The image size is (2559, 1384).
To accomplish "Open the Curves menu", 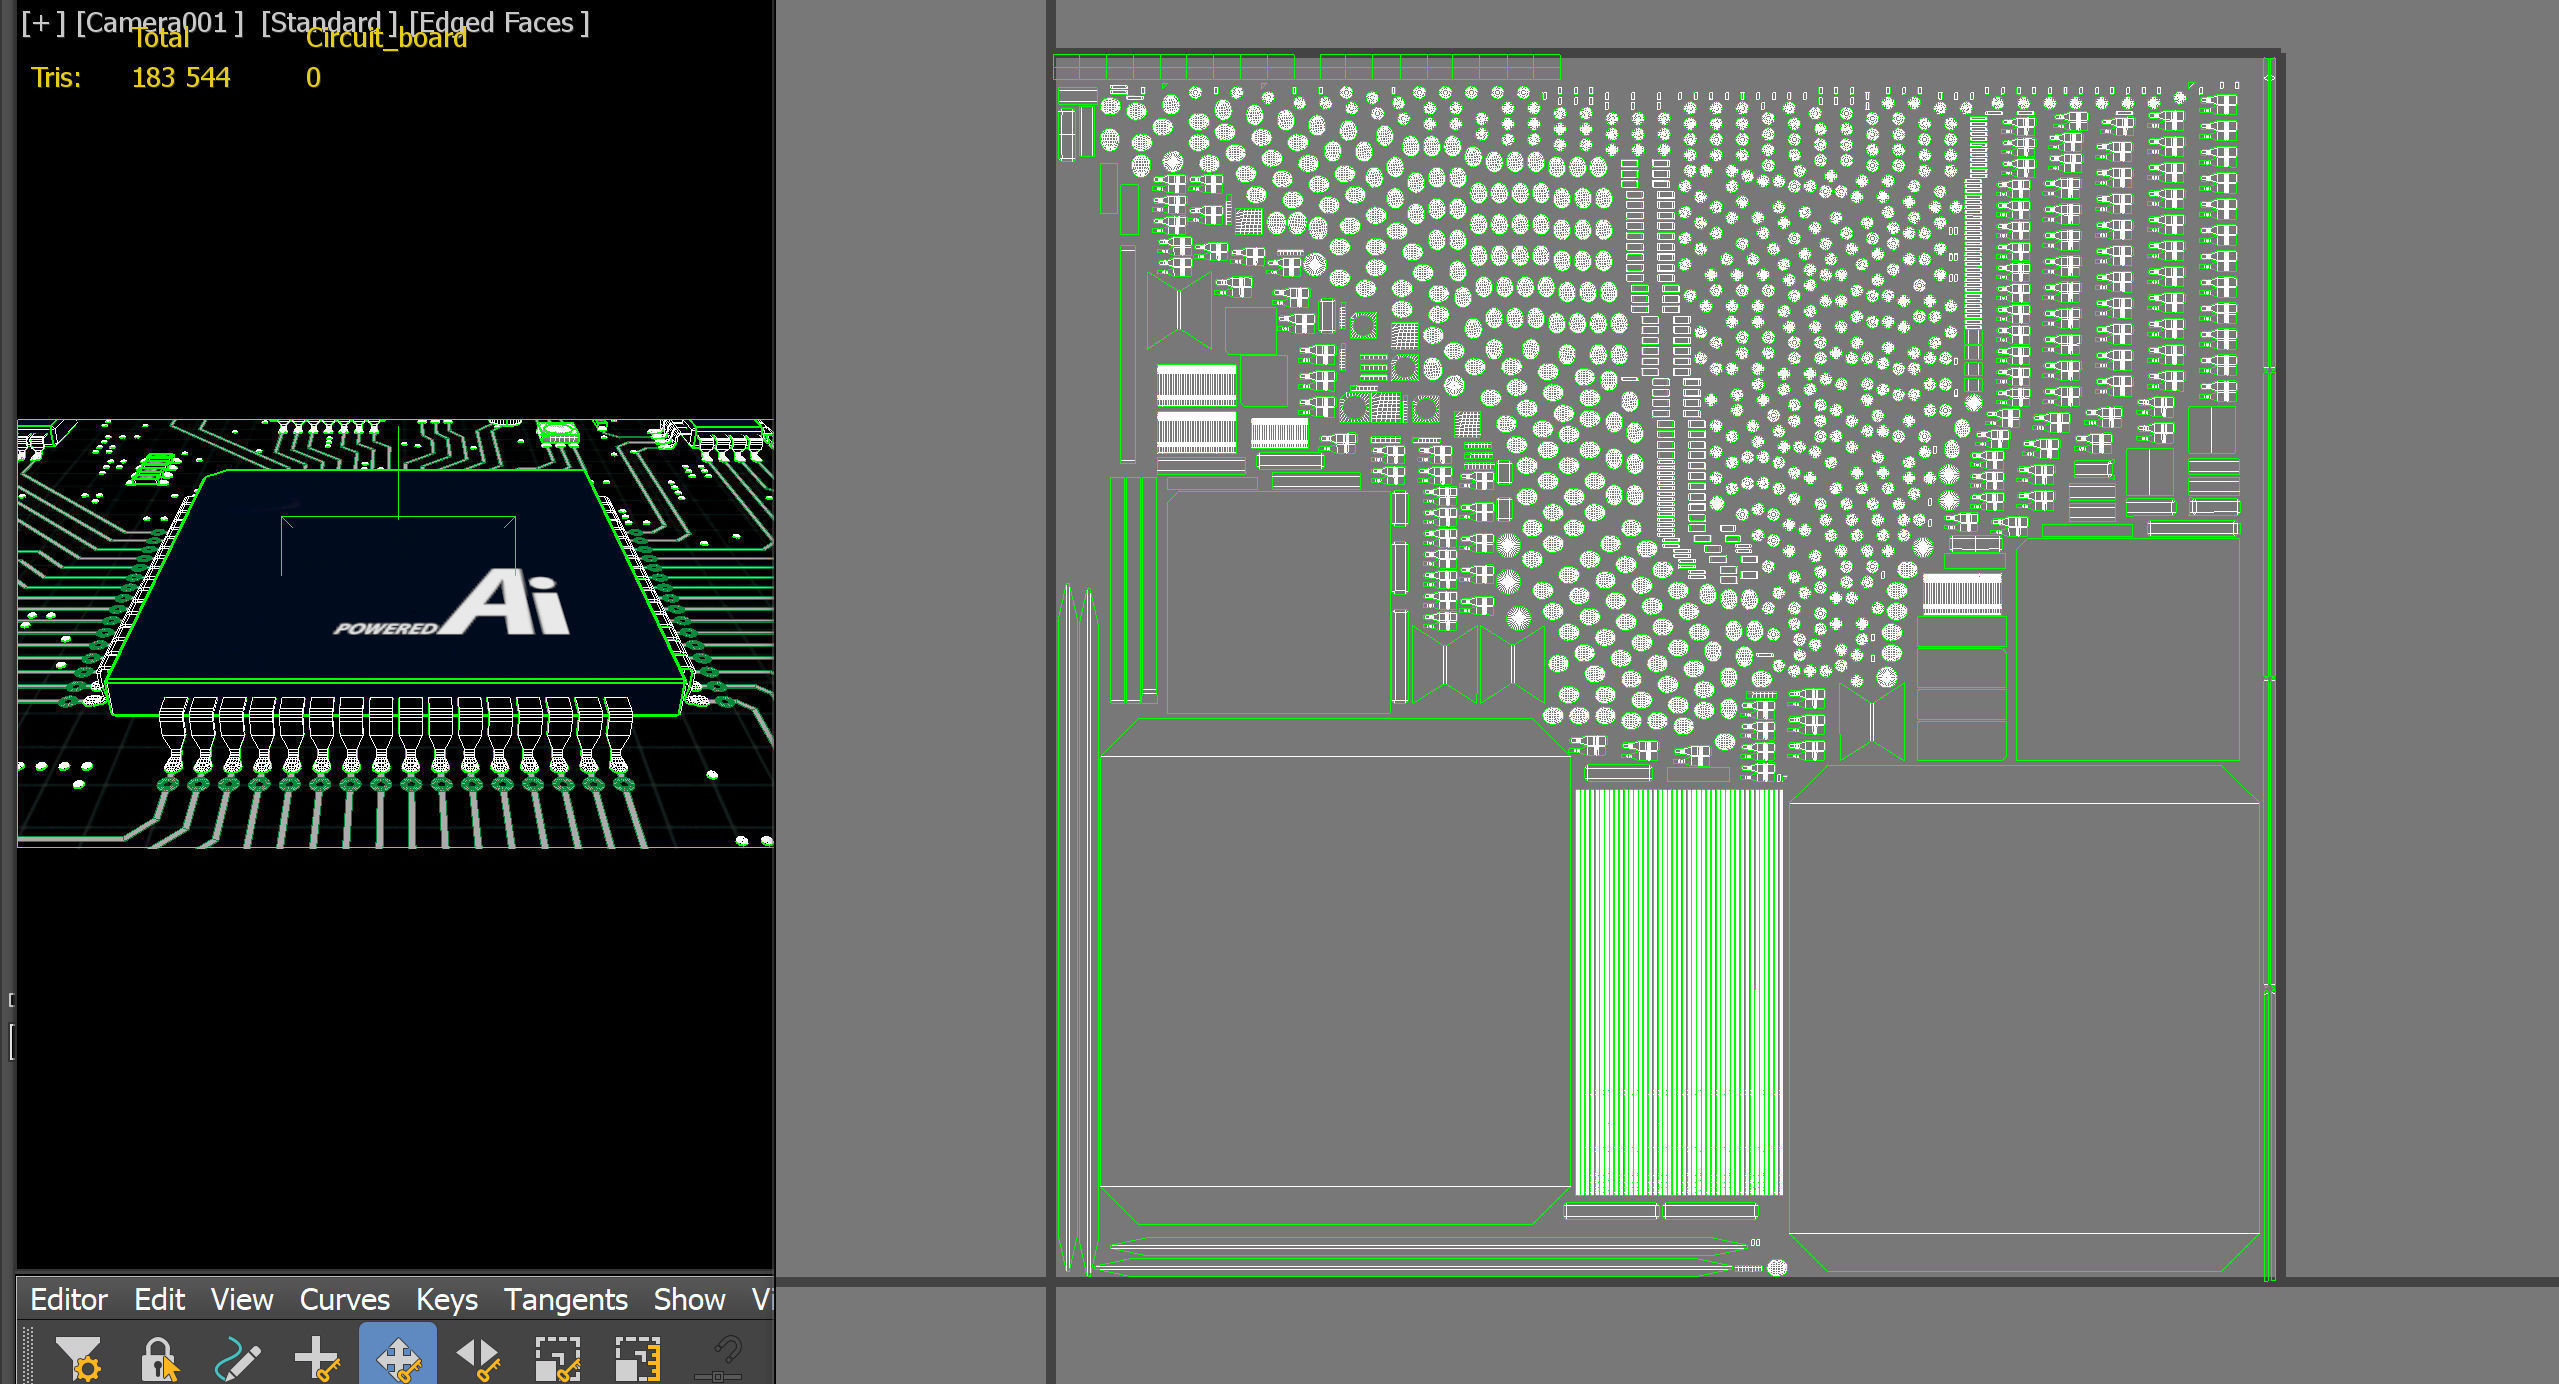I will pyautogui.click(x=344, y=1299).
